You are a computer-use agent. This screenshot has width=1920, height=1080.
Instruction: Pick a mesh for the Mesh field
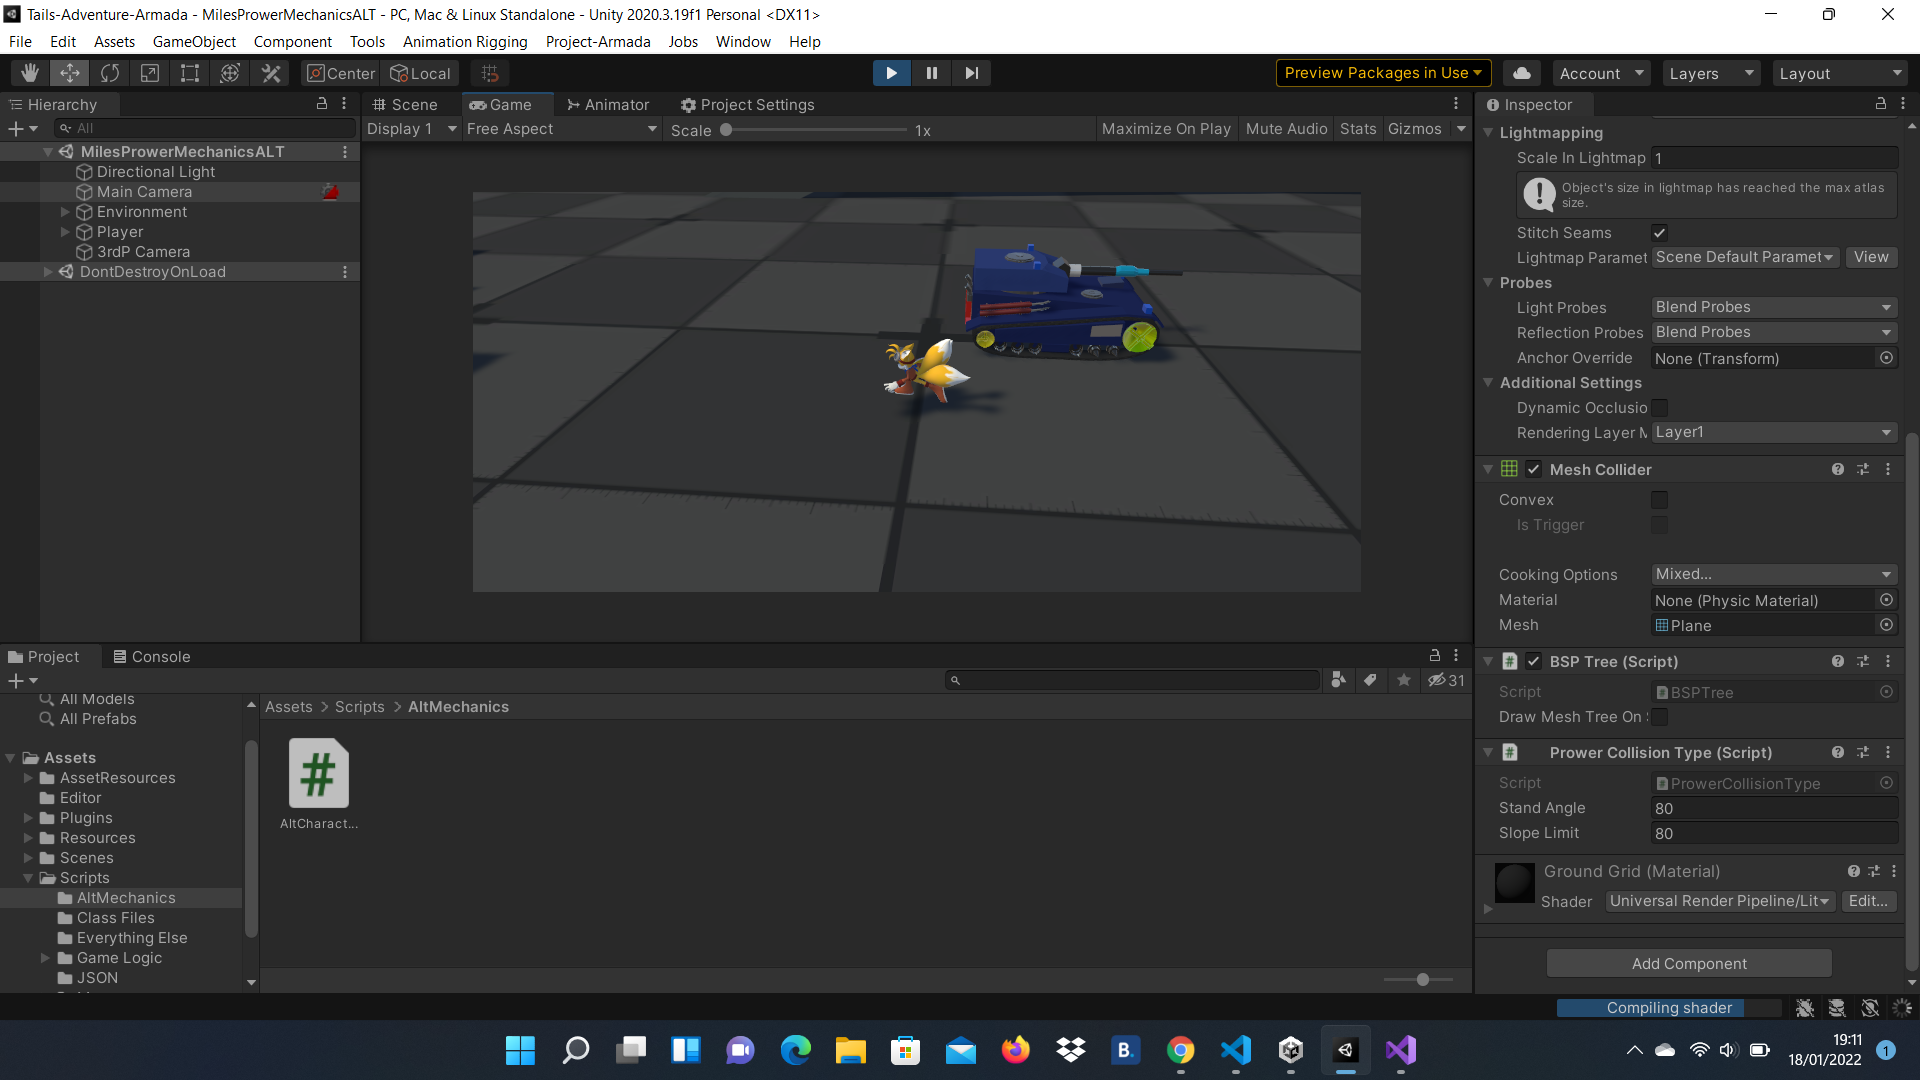coord(1886,625)
